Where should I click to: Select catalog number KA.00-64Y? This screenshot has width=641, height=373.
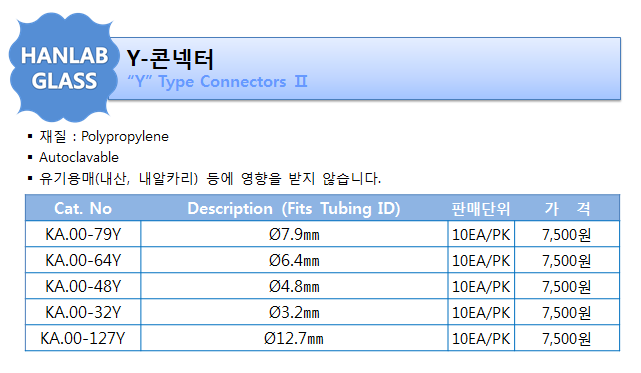click(x=83, y=260)
